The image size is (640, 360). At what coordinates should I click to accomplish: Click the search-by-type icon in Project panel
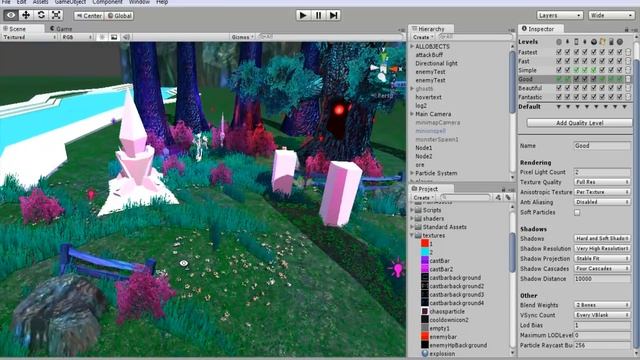(x=498, y=198)
